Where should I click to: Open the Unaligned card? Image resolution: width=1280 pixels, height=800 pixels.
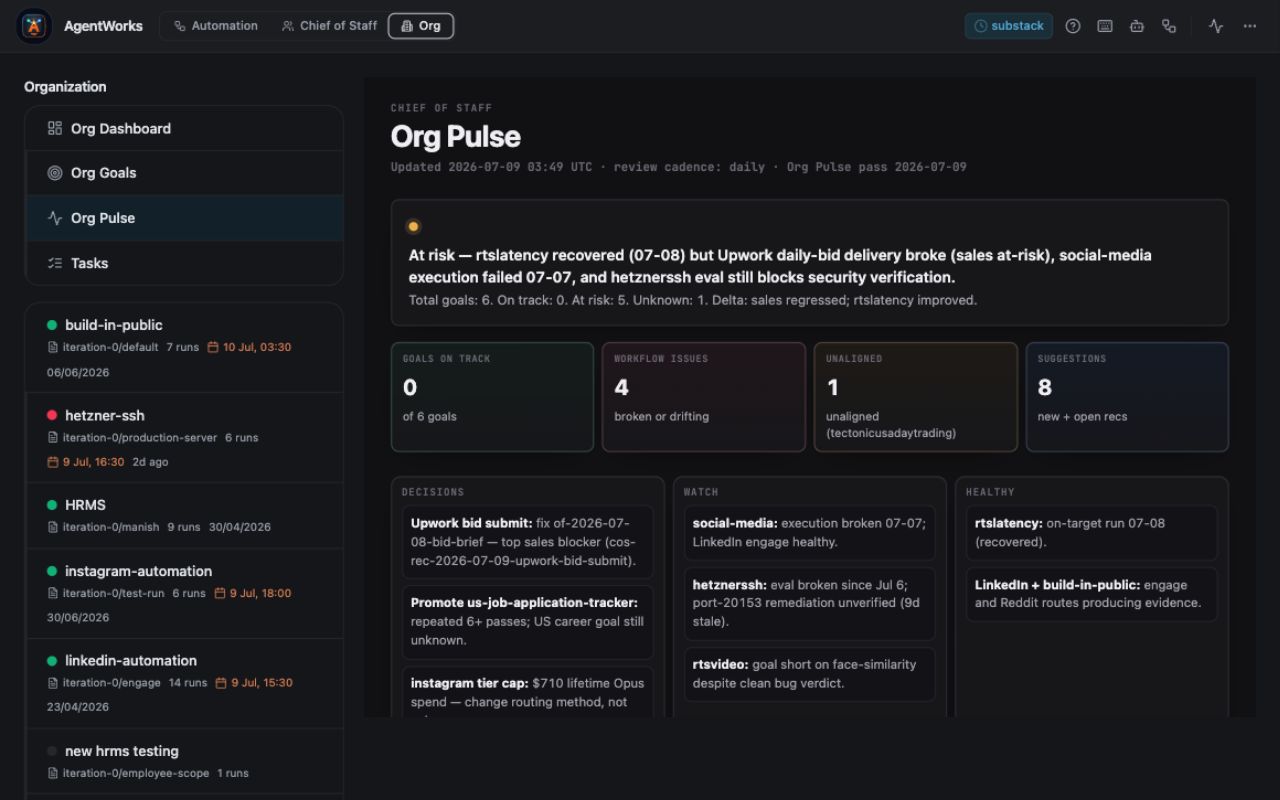click(x=916, y=397)
